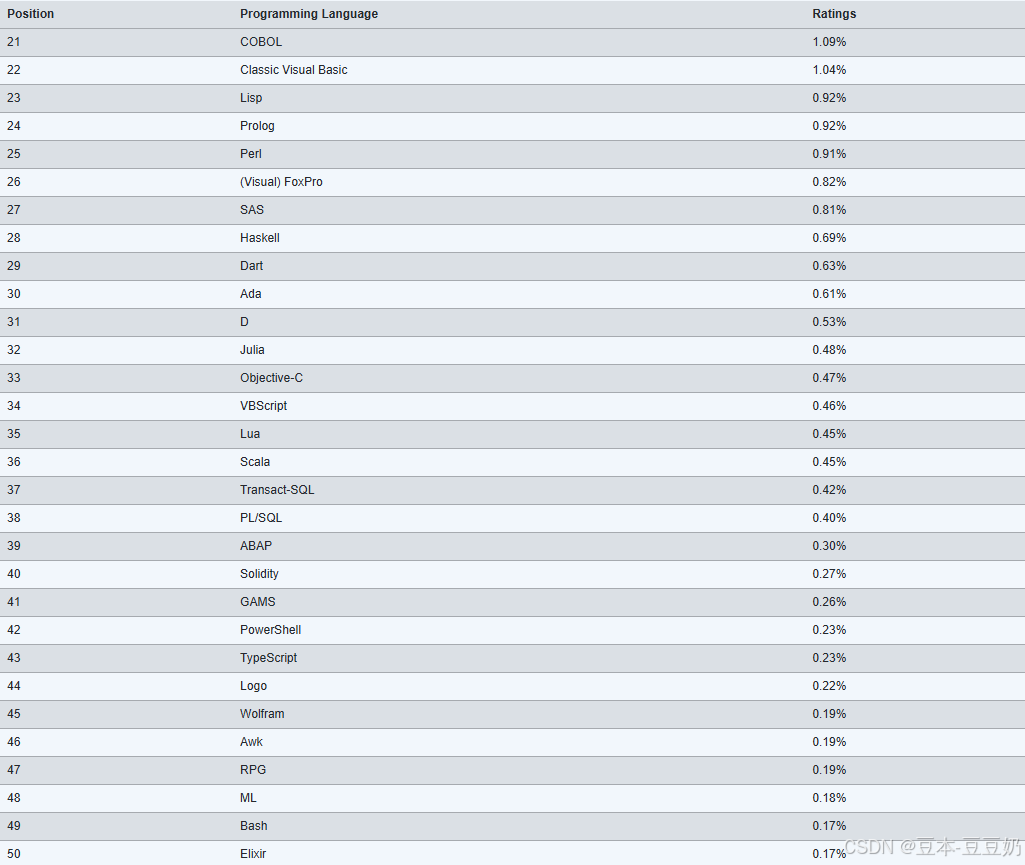Image resolution: width=1025 pixels, height=865 pixels.
Task: Select position number 30 for Ada
Action: (14, 294)
